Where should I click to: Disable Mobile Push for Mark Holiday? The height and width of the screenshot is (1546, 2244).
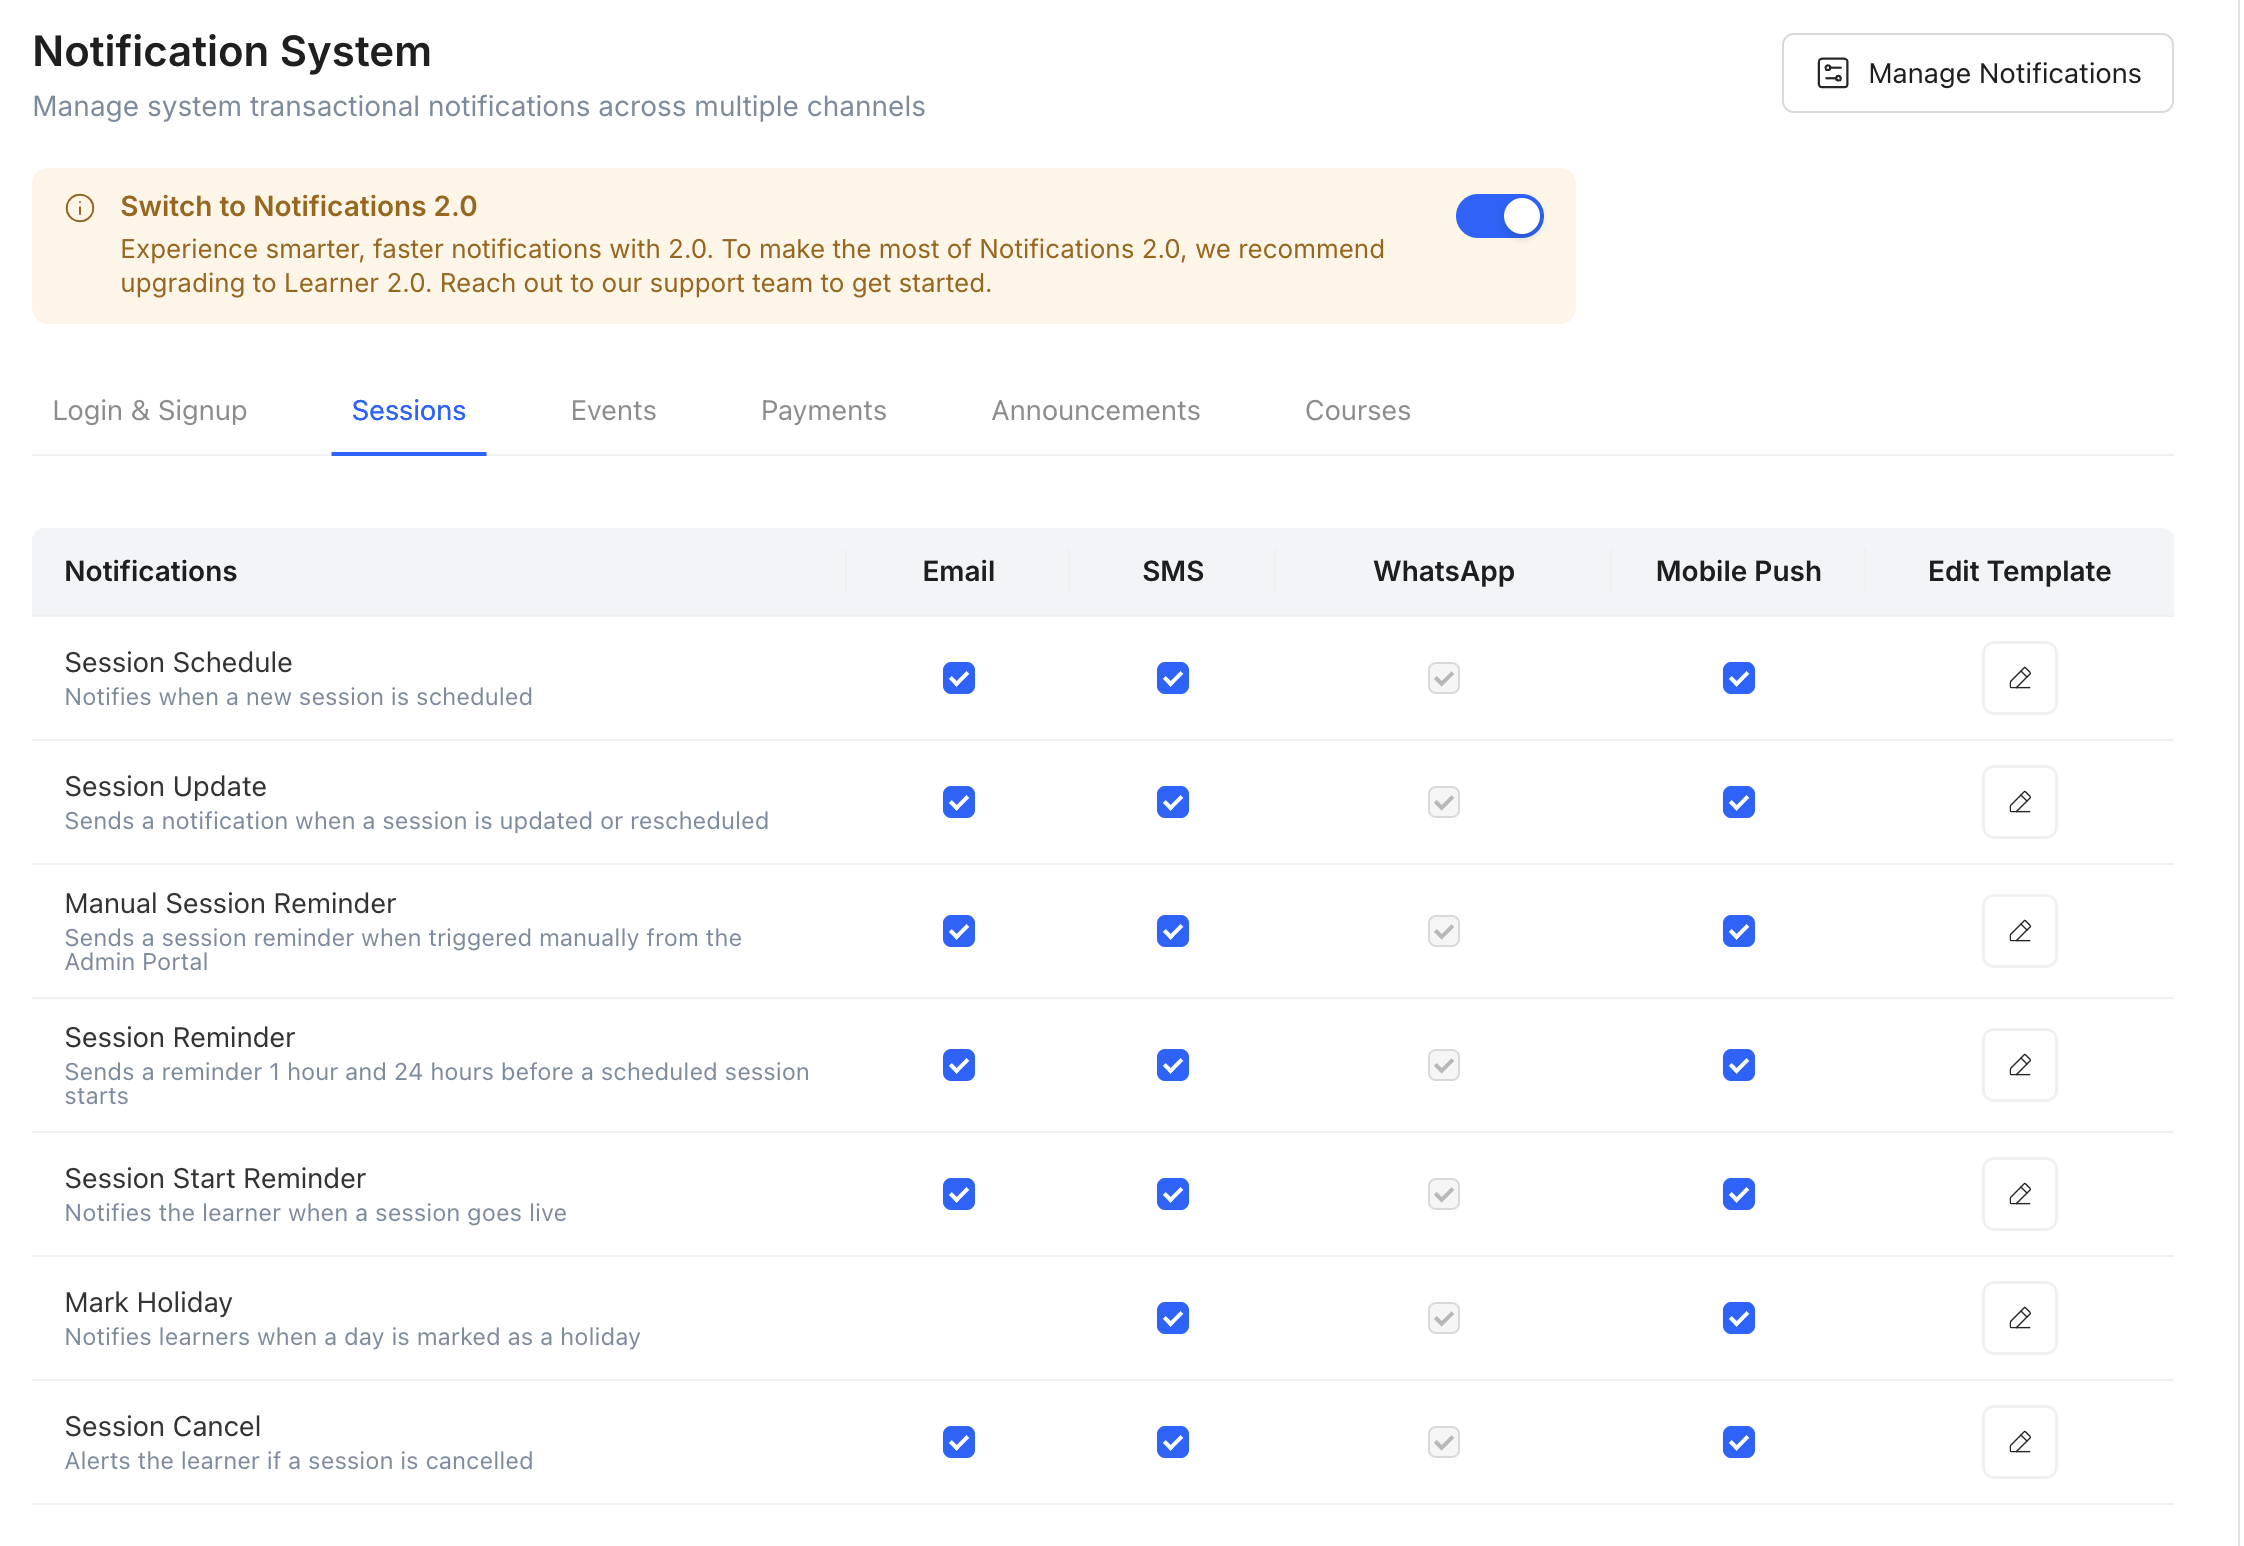(1739, 1318)
